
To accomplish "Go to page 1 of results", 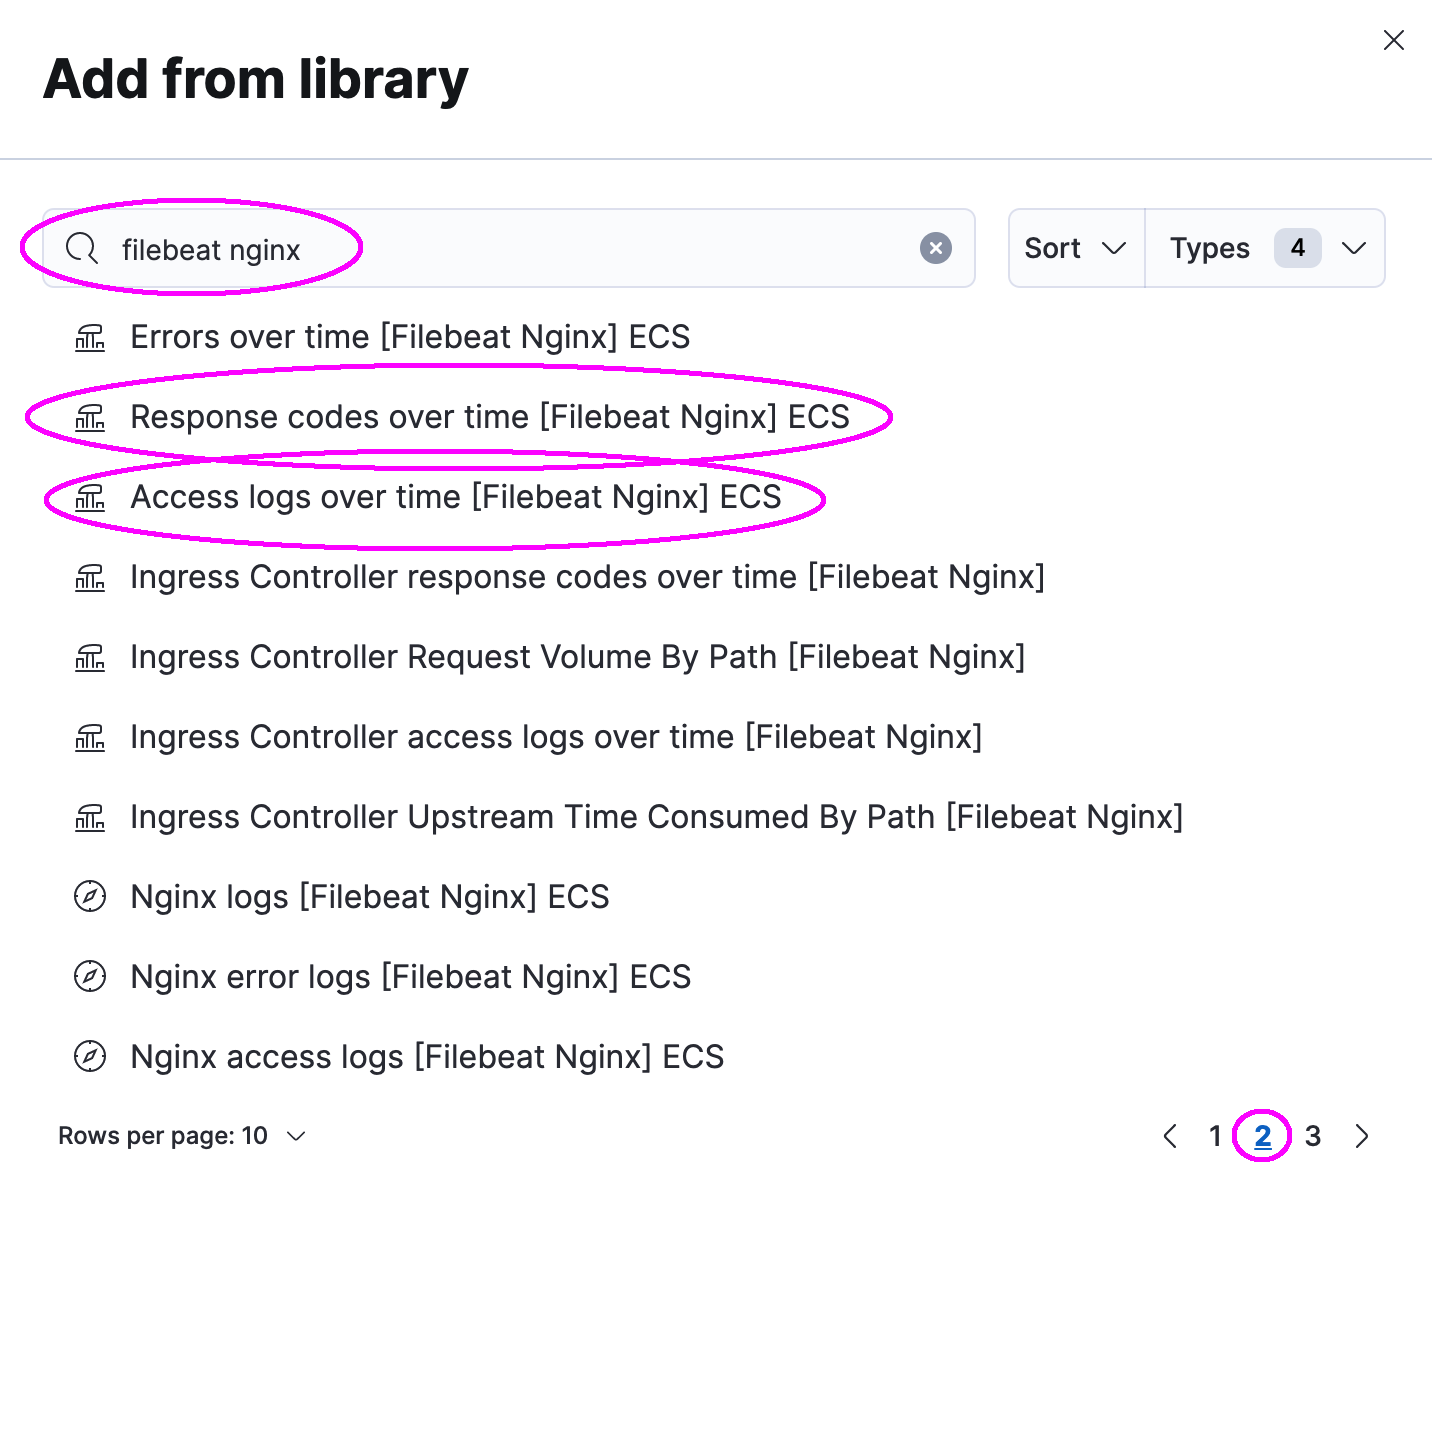I will pyautogui.click(x=1215, y=1136).
